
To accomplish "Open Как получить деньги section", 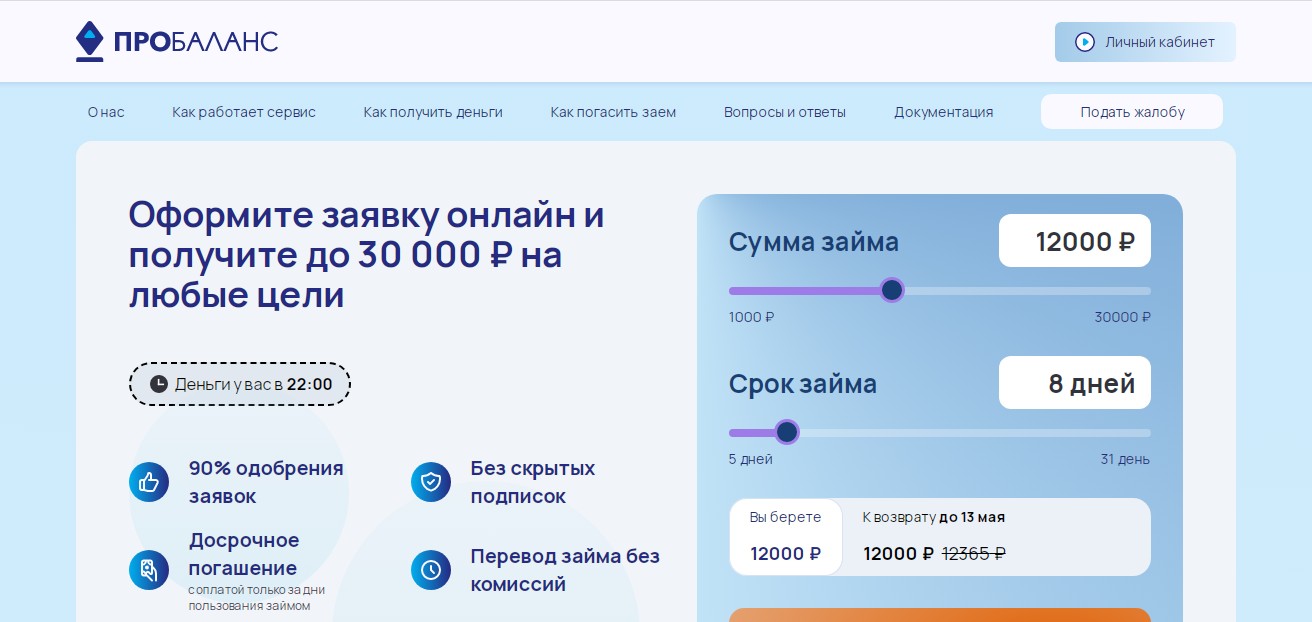I will (433, 112).
